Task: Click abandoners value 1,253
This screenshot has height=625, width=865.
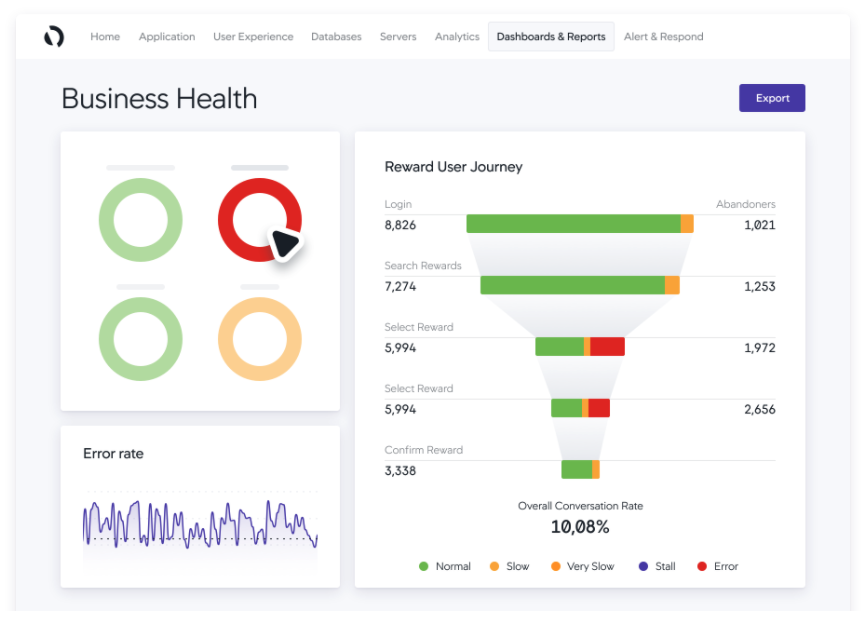Action: click(760, 286)
